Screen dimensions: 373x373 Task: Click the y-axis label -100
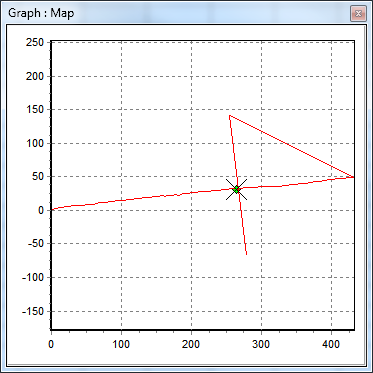point(33,277)
